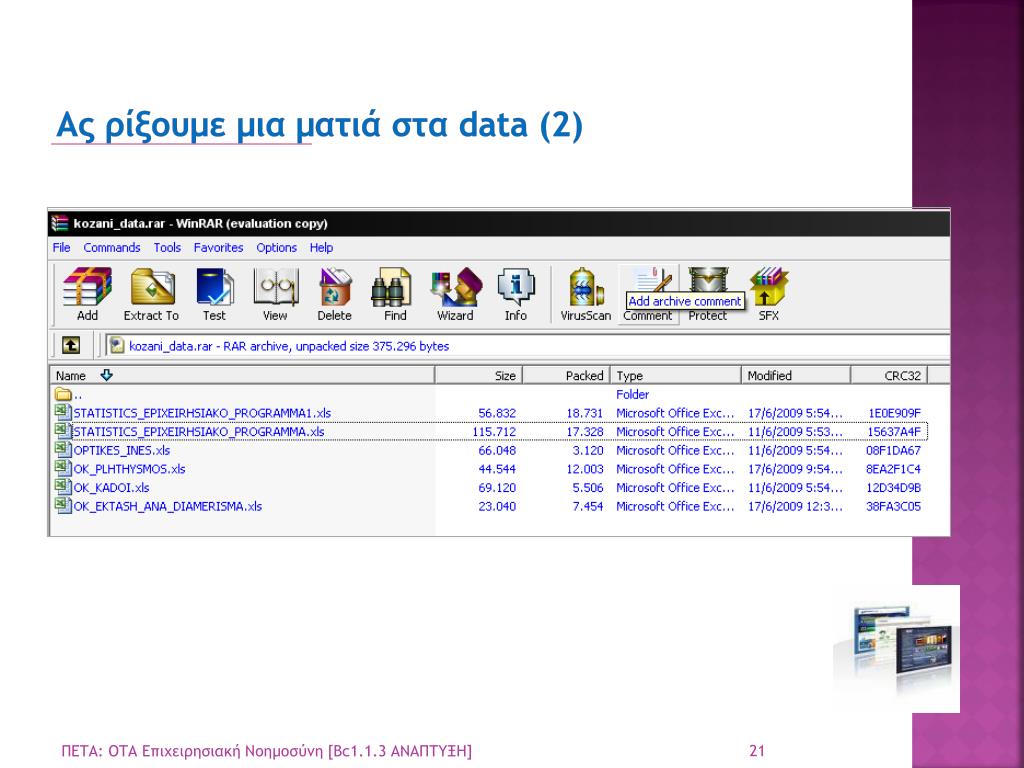1024x768 pixels.
Task: Sort by the Packed column header
Action: [x=566, y=376]
